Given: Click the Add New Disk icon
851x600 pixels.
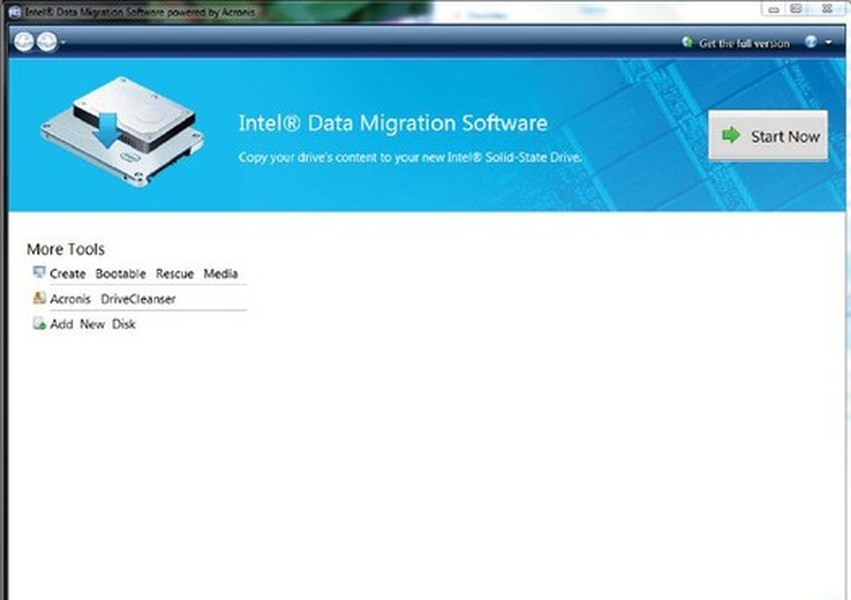Looking at the screenshot, I should click(x=39, y=323).
